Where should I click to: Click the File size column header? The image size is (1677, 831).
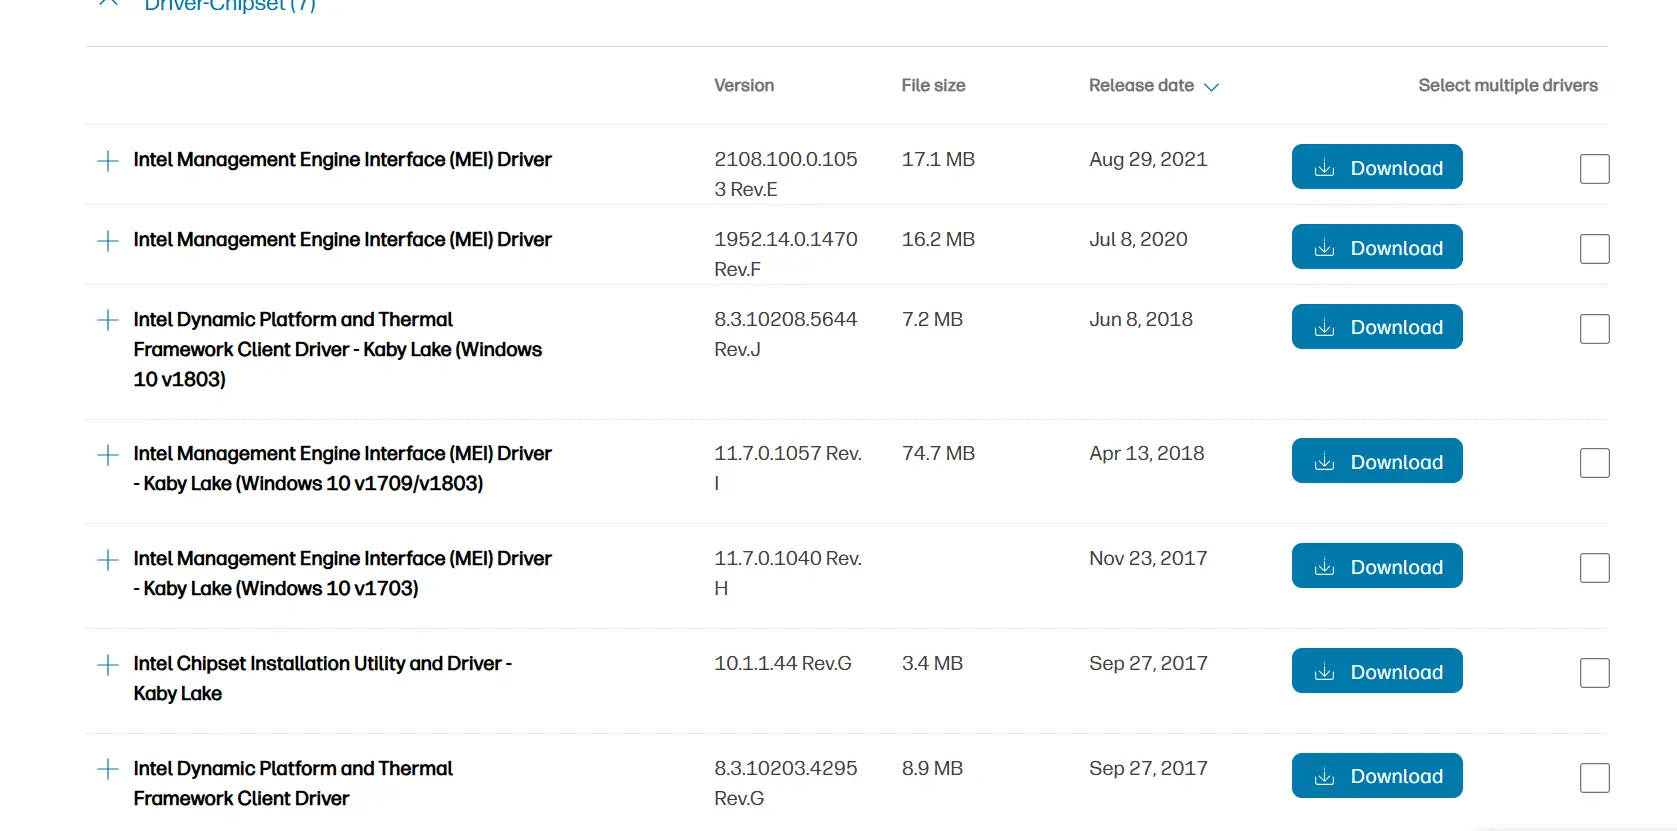click(x=933, y=86)
